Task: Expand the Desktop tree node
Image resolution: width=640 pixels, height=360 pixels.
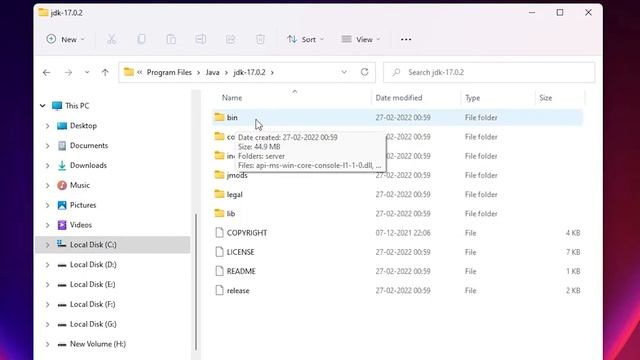Action: point(47,126)
